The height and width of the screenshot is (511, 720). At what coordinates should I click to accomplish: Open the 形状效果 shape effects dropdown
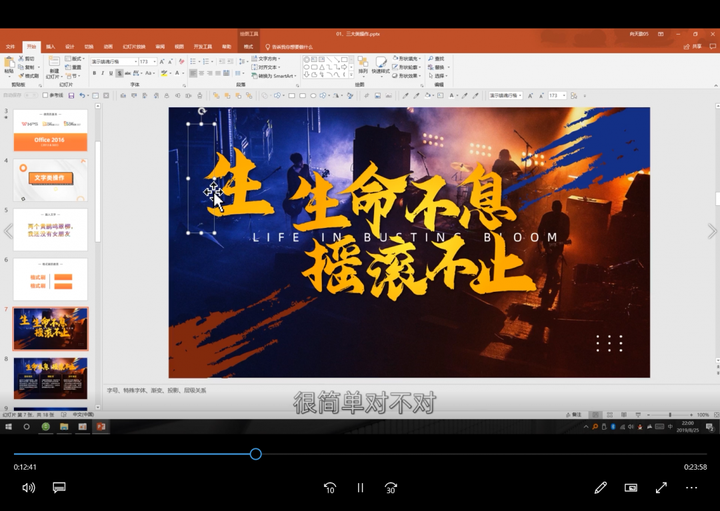[406, 76]
